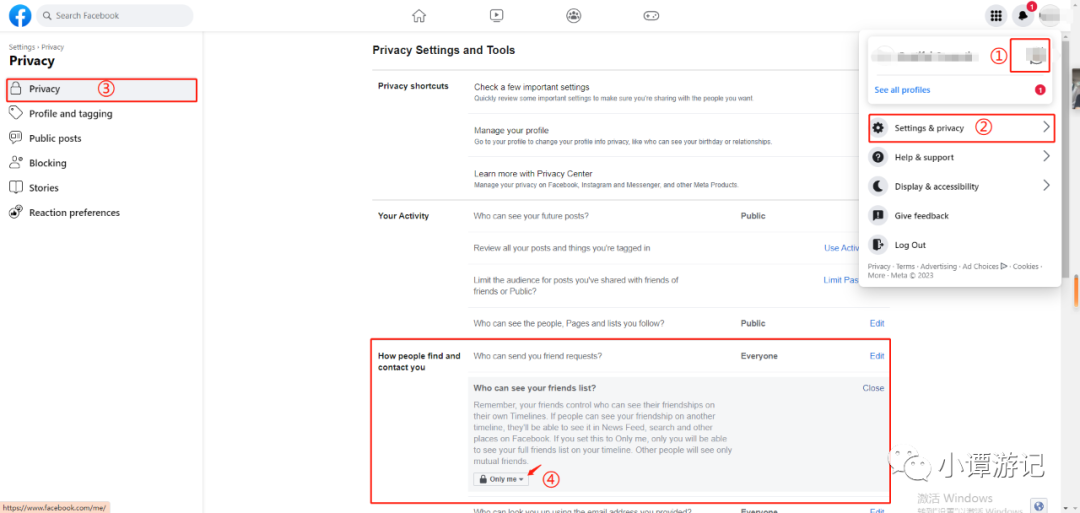The image size is (1080, 513).
Task: Expand the Settings & privacy chevron
Action: point(1046,127)
